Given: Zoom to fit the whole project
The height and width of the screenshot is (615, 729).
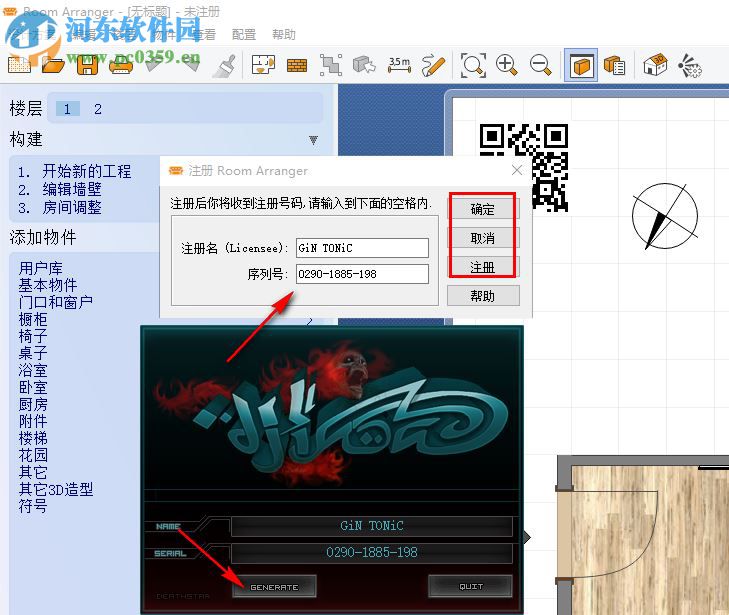Looking at the screenshot, I should 473,65.
